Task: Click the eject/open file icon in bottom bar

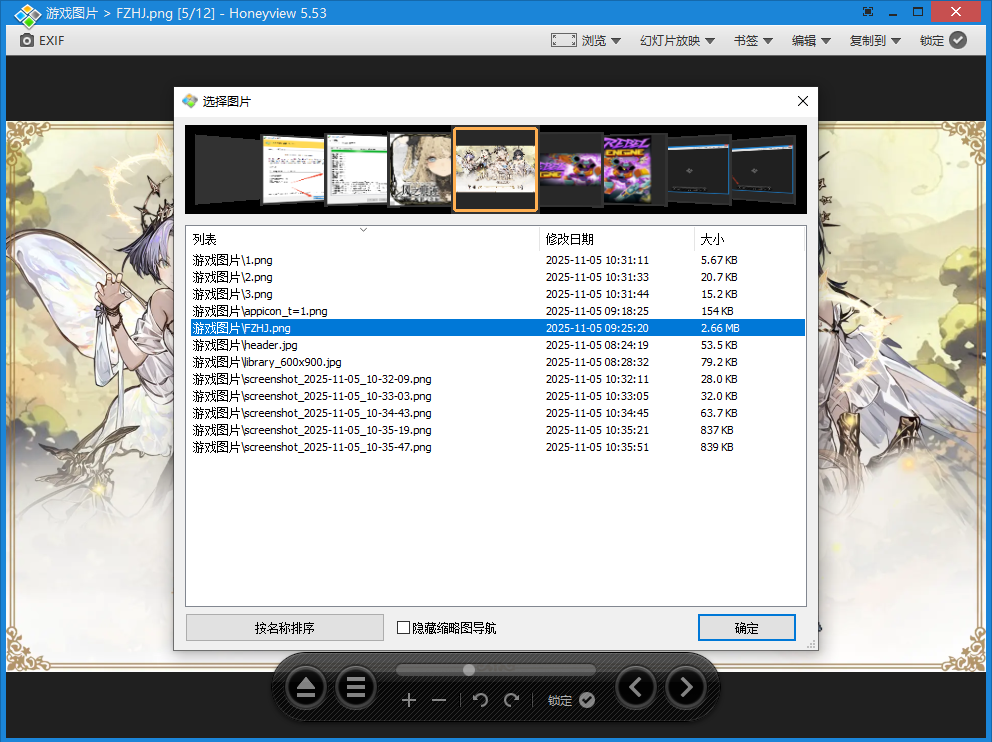Action: point(307,687)
